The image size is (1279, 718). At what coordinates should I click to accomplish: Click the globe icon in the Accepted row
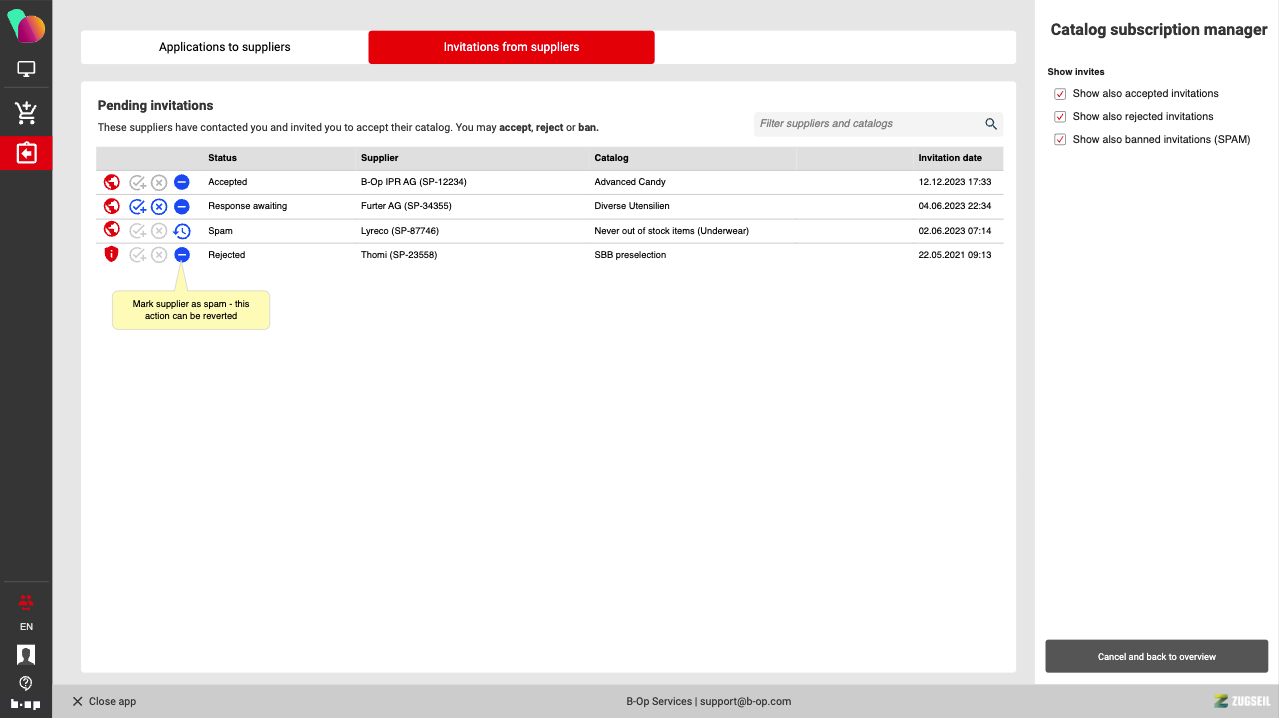pyautogui.click(x=112, y=183)
